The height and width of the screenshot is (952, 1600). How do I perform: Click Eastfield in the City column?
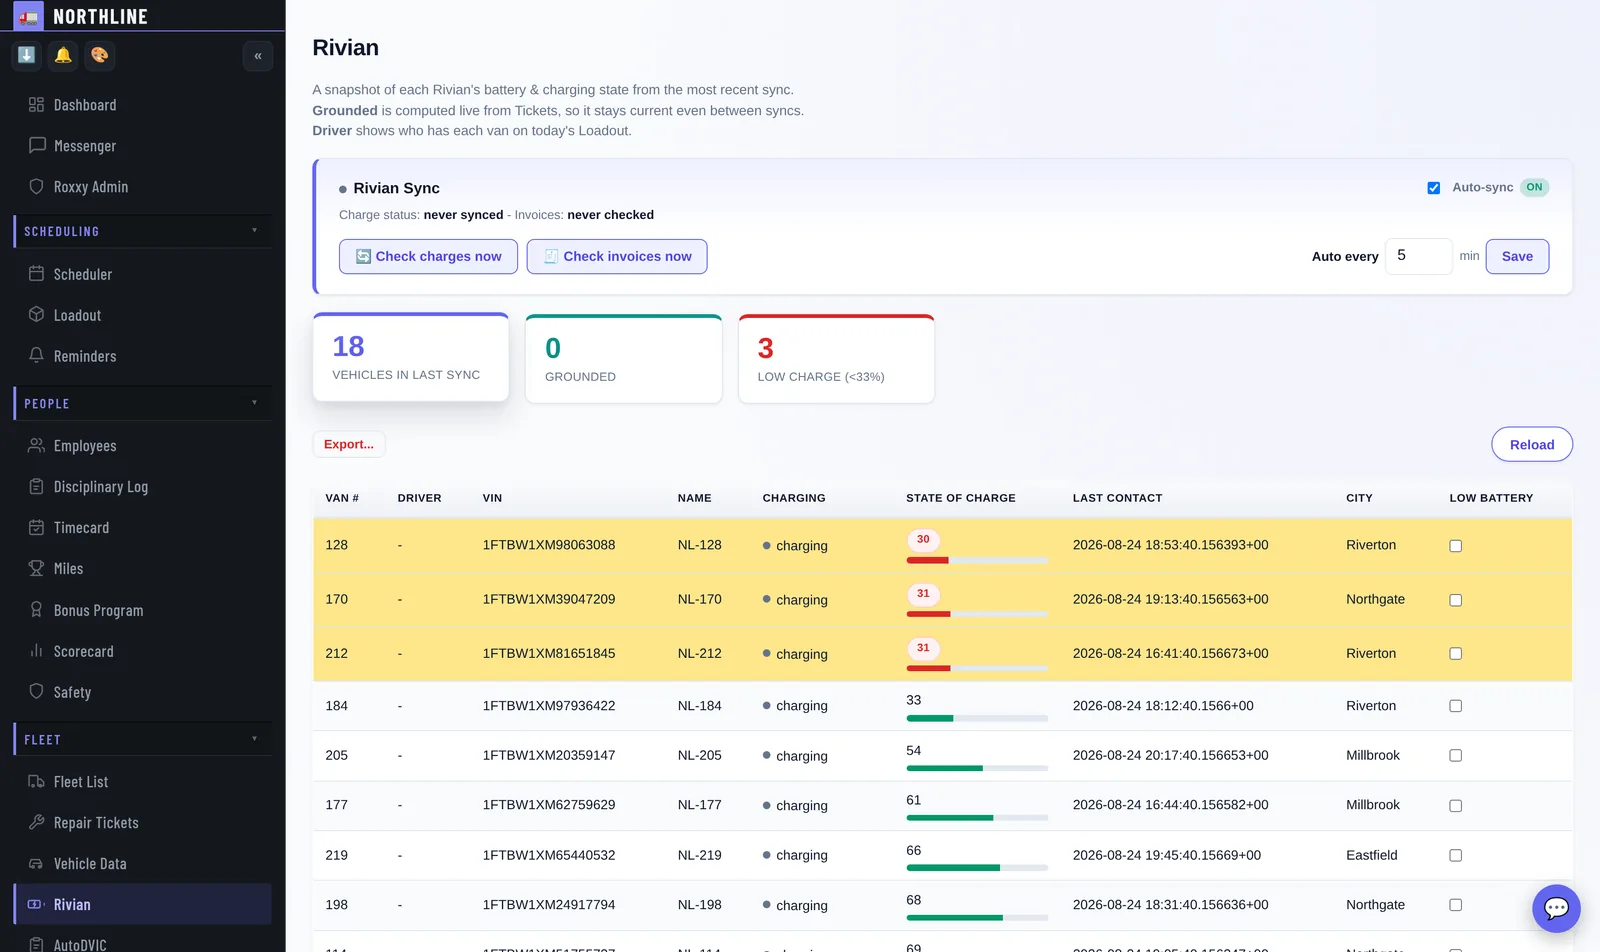(x=1372, y=855)
